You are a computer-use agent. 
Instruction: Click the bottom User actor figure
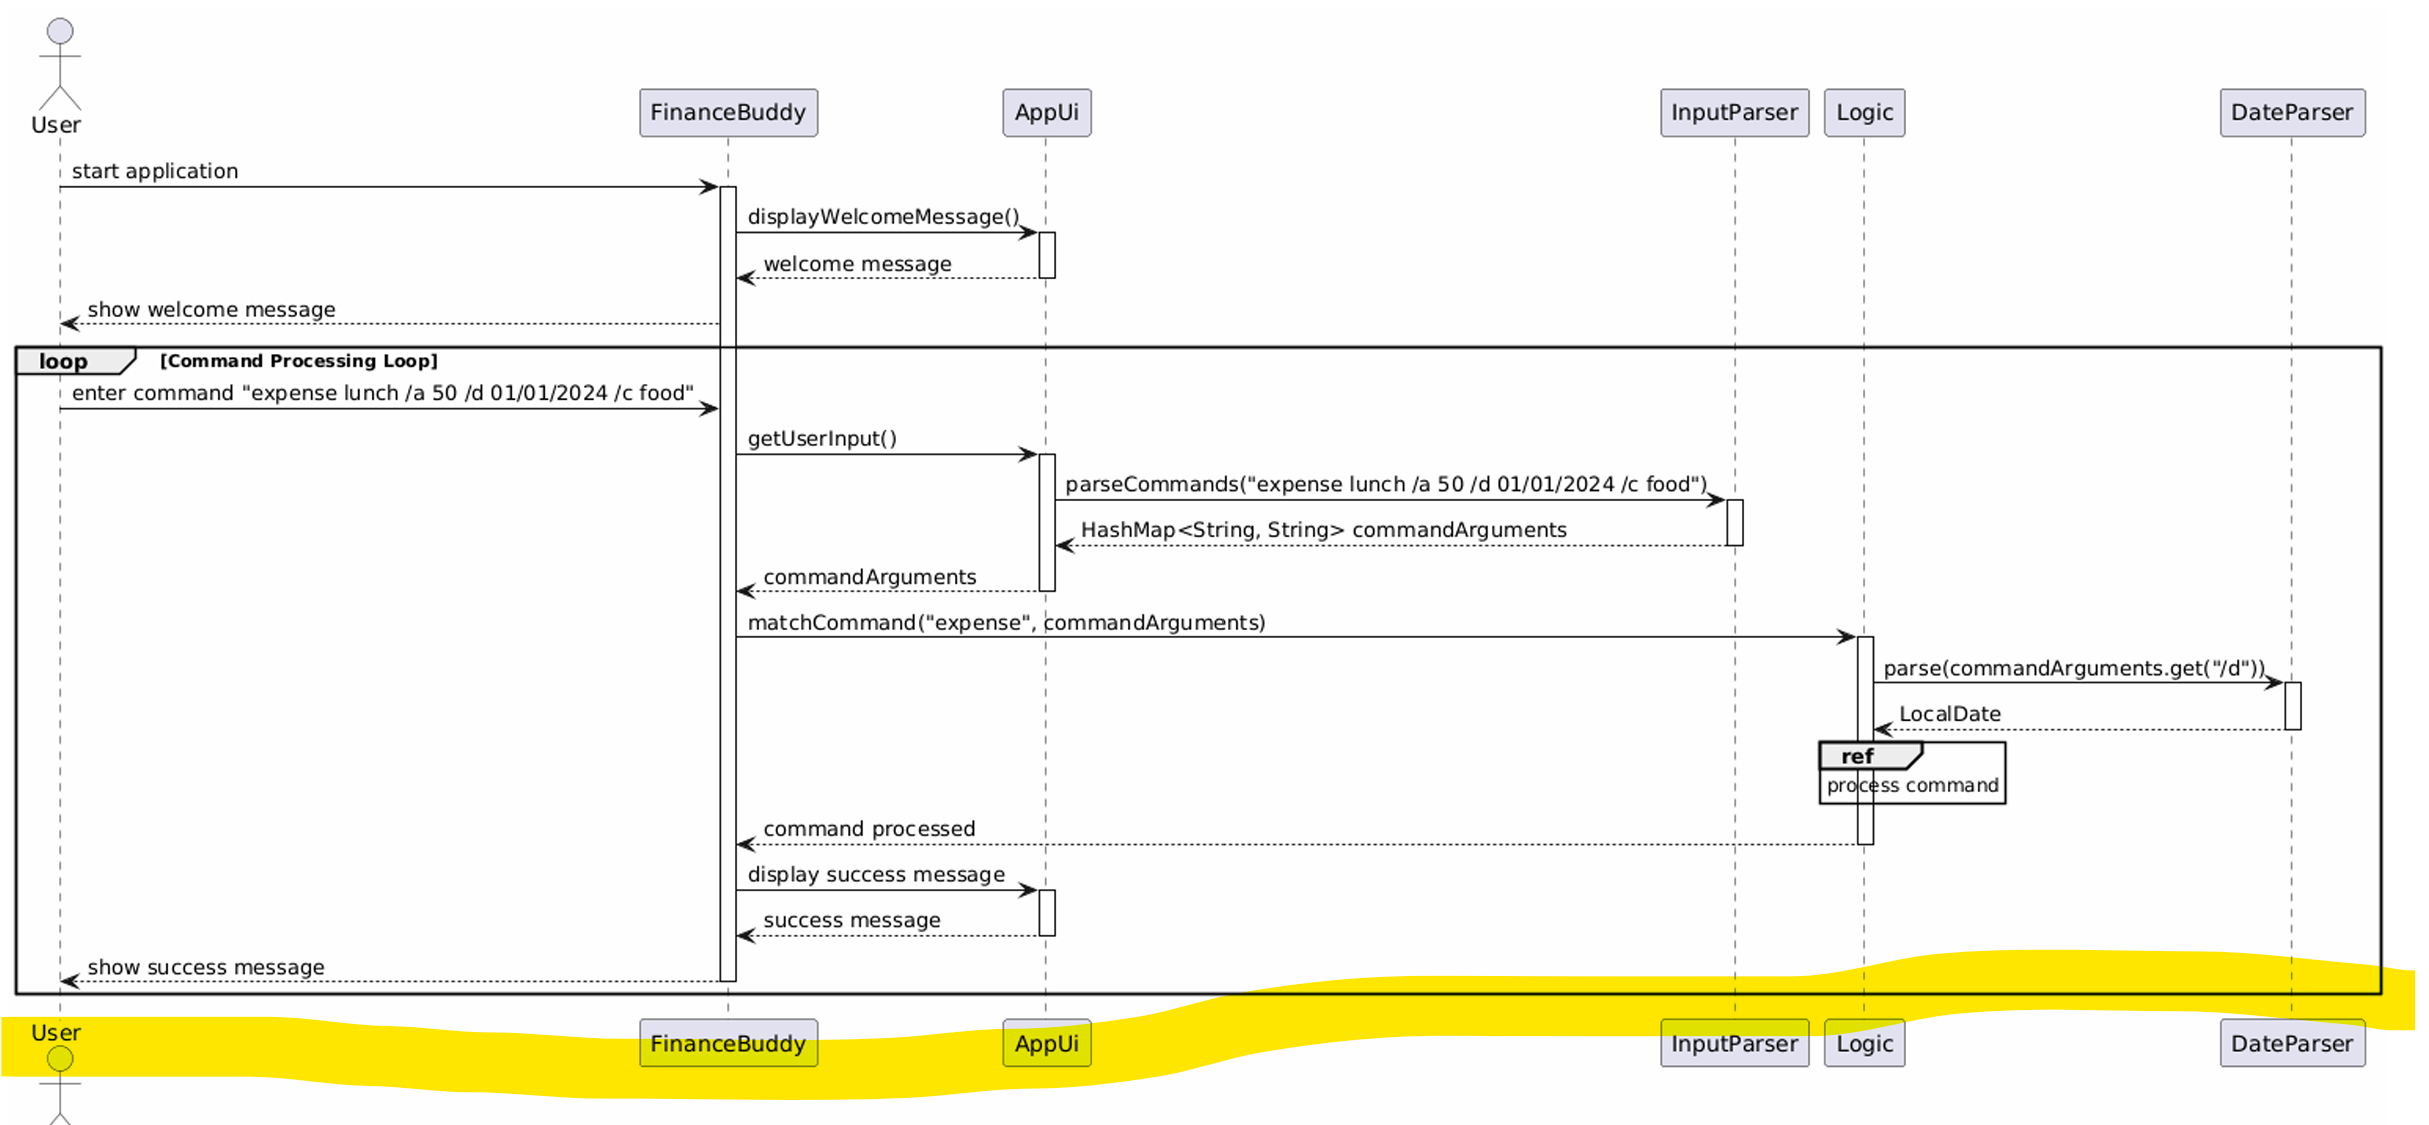(59, 1080)
